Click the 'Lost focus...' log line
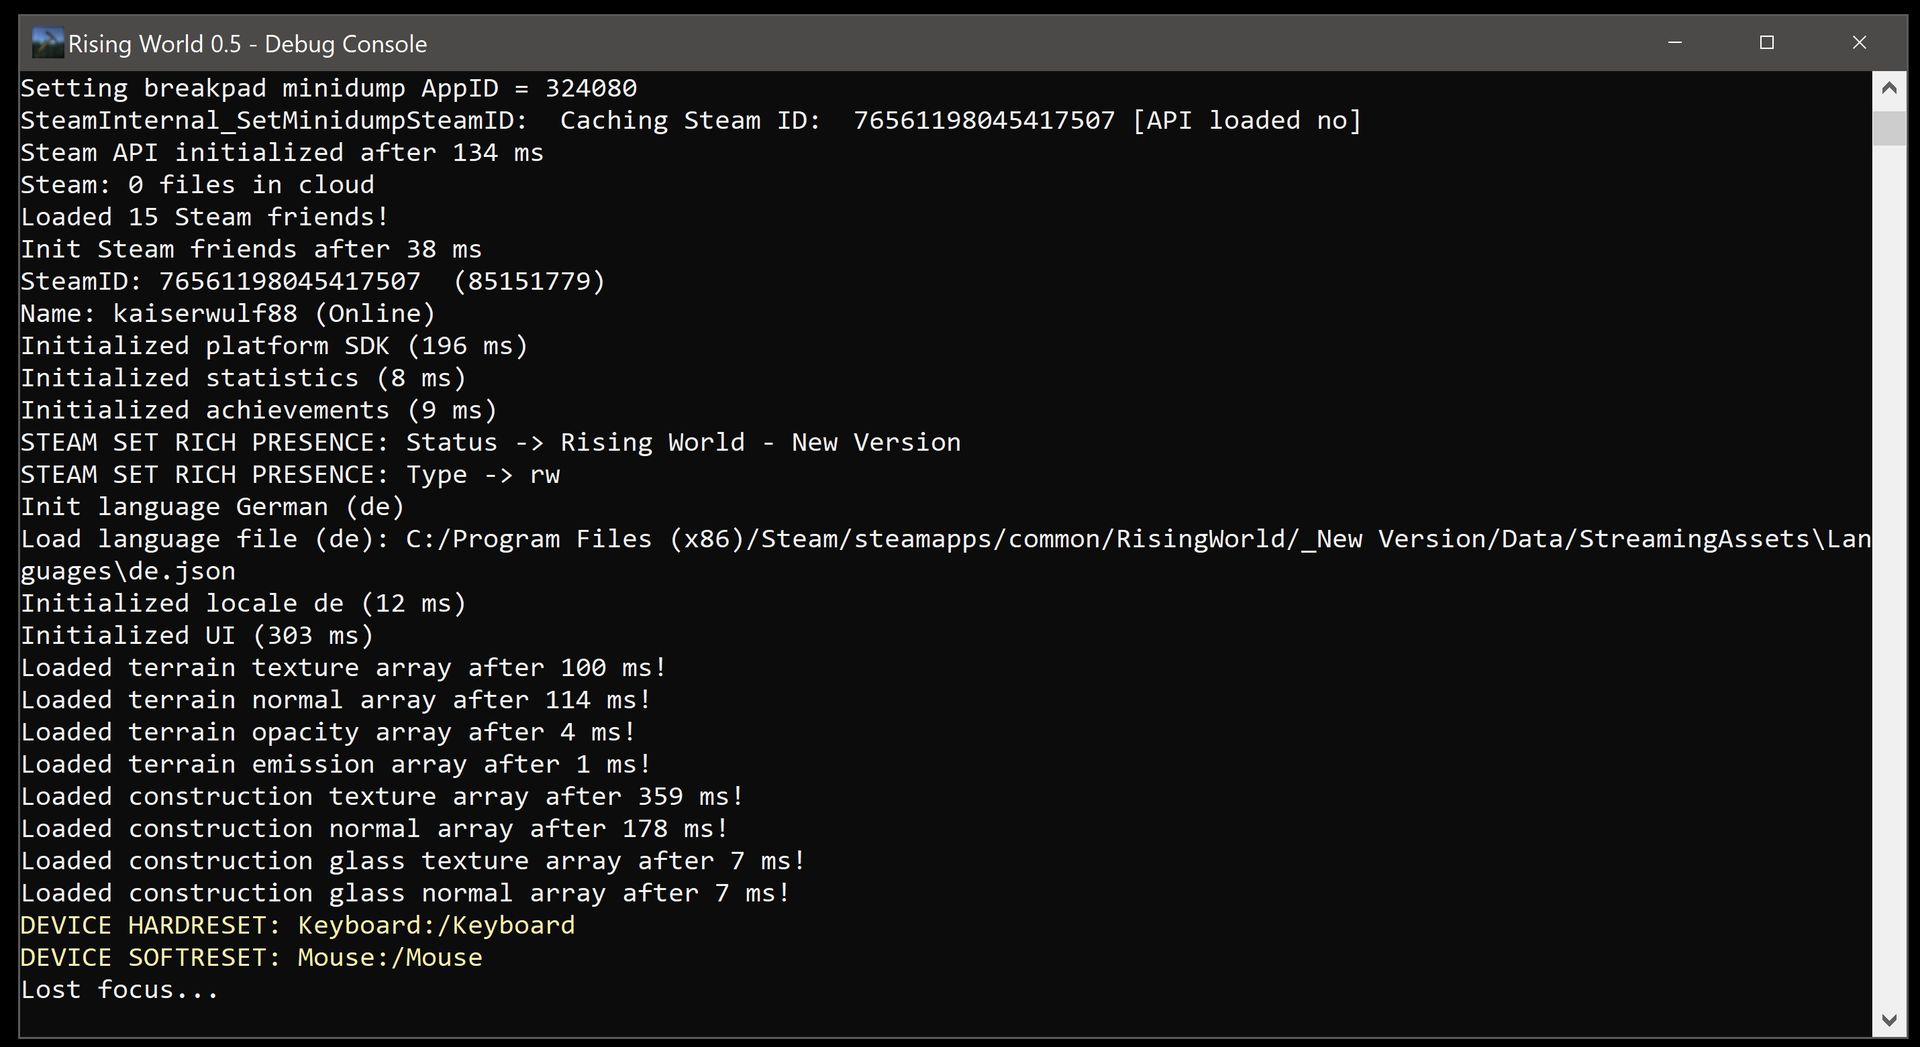The width and height of the screenshot is (1920, 1047). [120, 989]
